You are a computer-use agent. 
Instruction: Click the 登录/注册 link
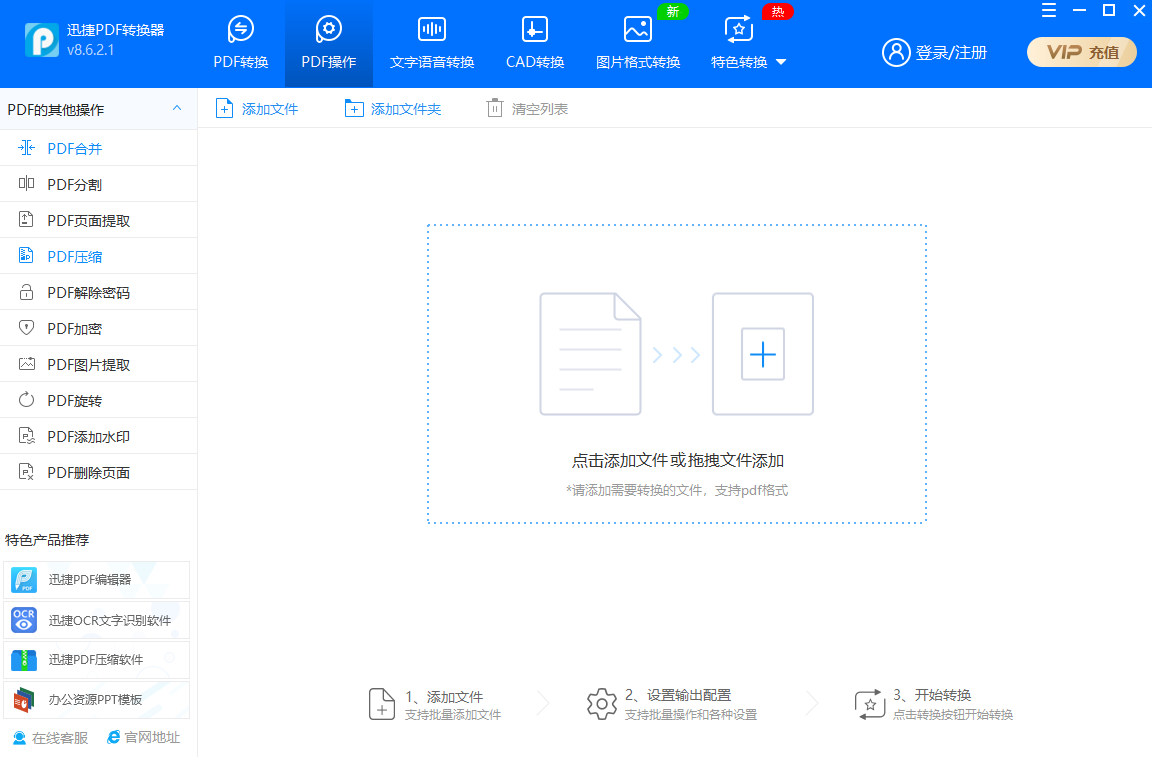tap(951, 53)
